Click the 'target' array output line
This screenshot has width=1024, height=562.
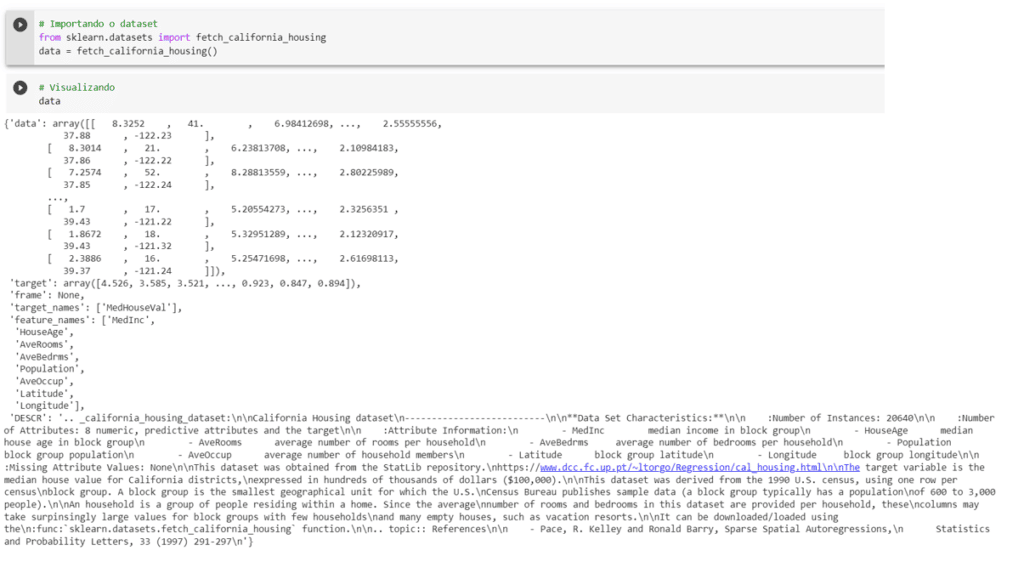185,283
